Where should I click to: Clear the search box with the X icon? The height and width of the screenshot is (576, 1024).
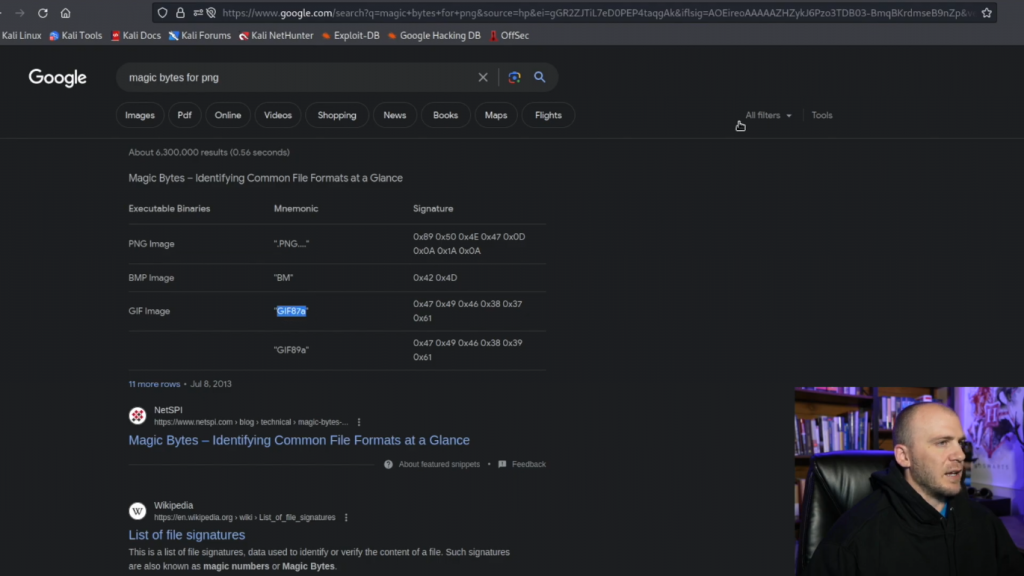[x=483, y=77]
